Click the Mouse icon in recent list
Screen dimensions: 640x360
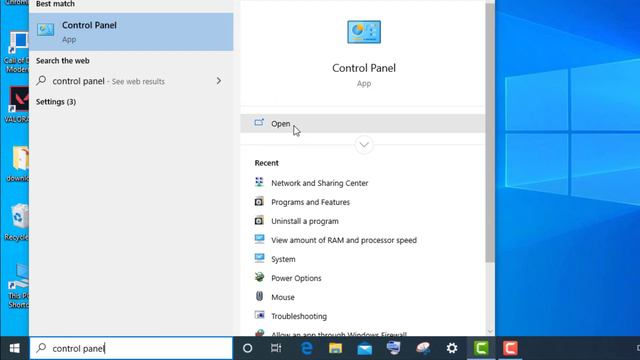[x=259, y=296]
